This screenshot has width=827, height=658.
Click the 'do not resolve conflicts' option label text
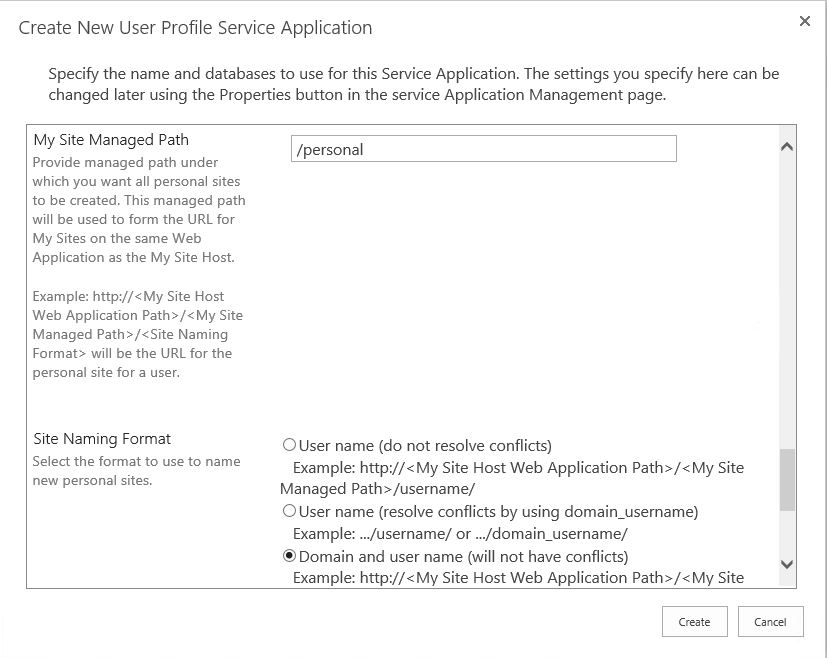tap(425, 445)
